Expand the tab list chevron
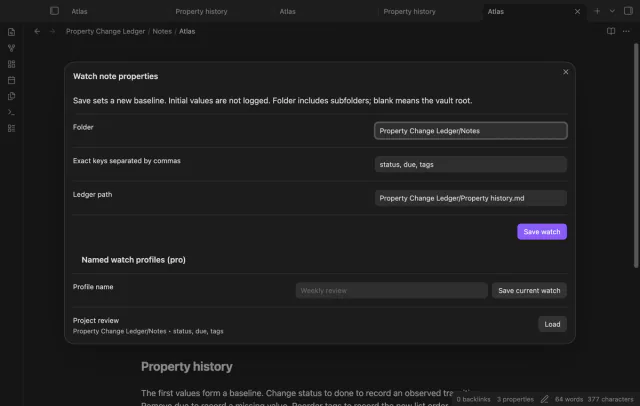Screen dimensions: 640x406 pos(612,11)
